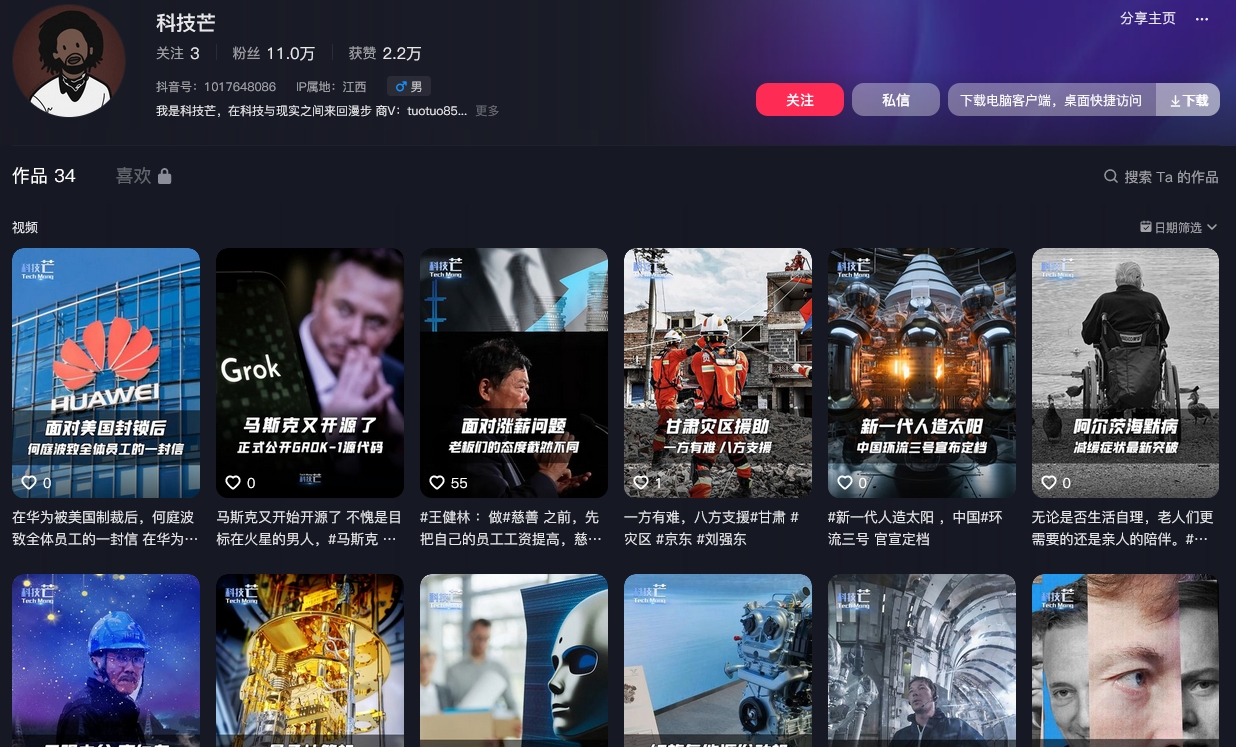The width and height of the screenshot is (1236, 747).
Task: Expand bio with 更多 link
Action: (487, 111)
